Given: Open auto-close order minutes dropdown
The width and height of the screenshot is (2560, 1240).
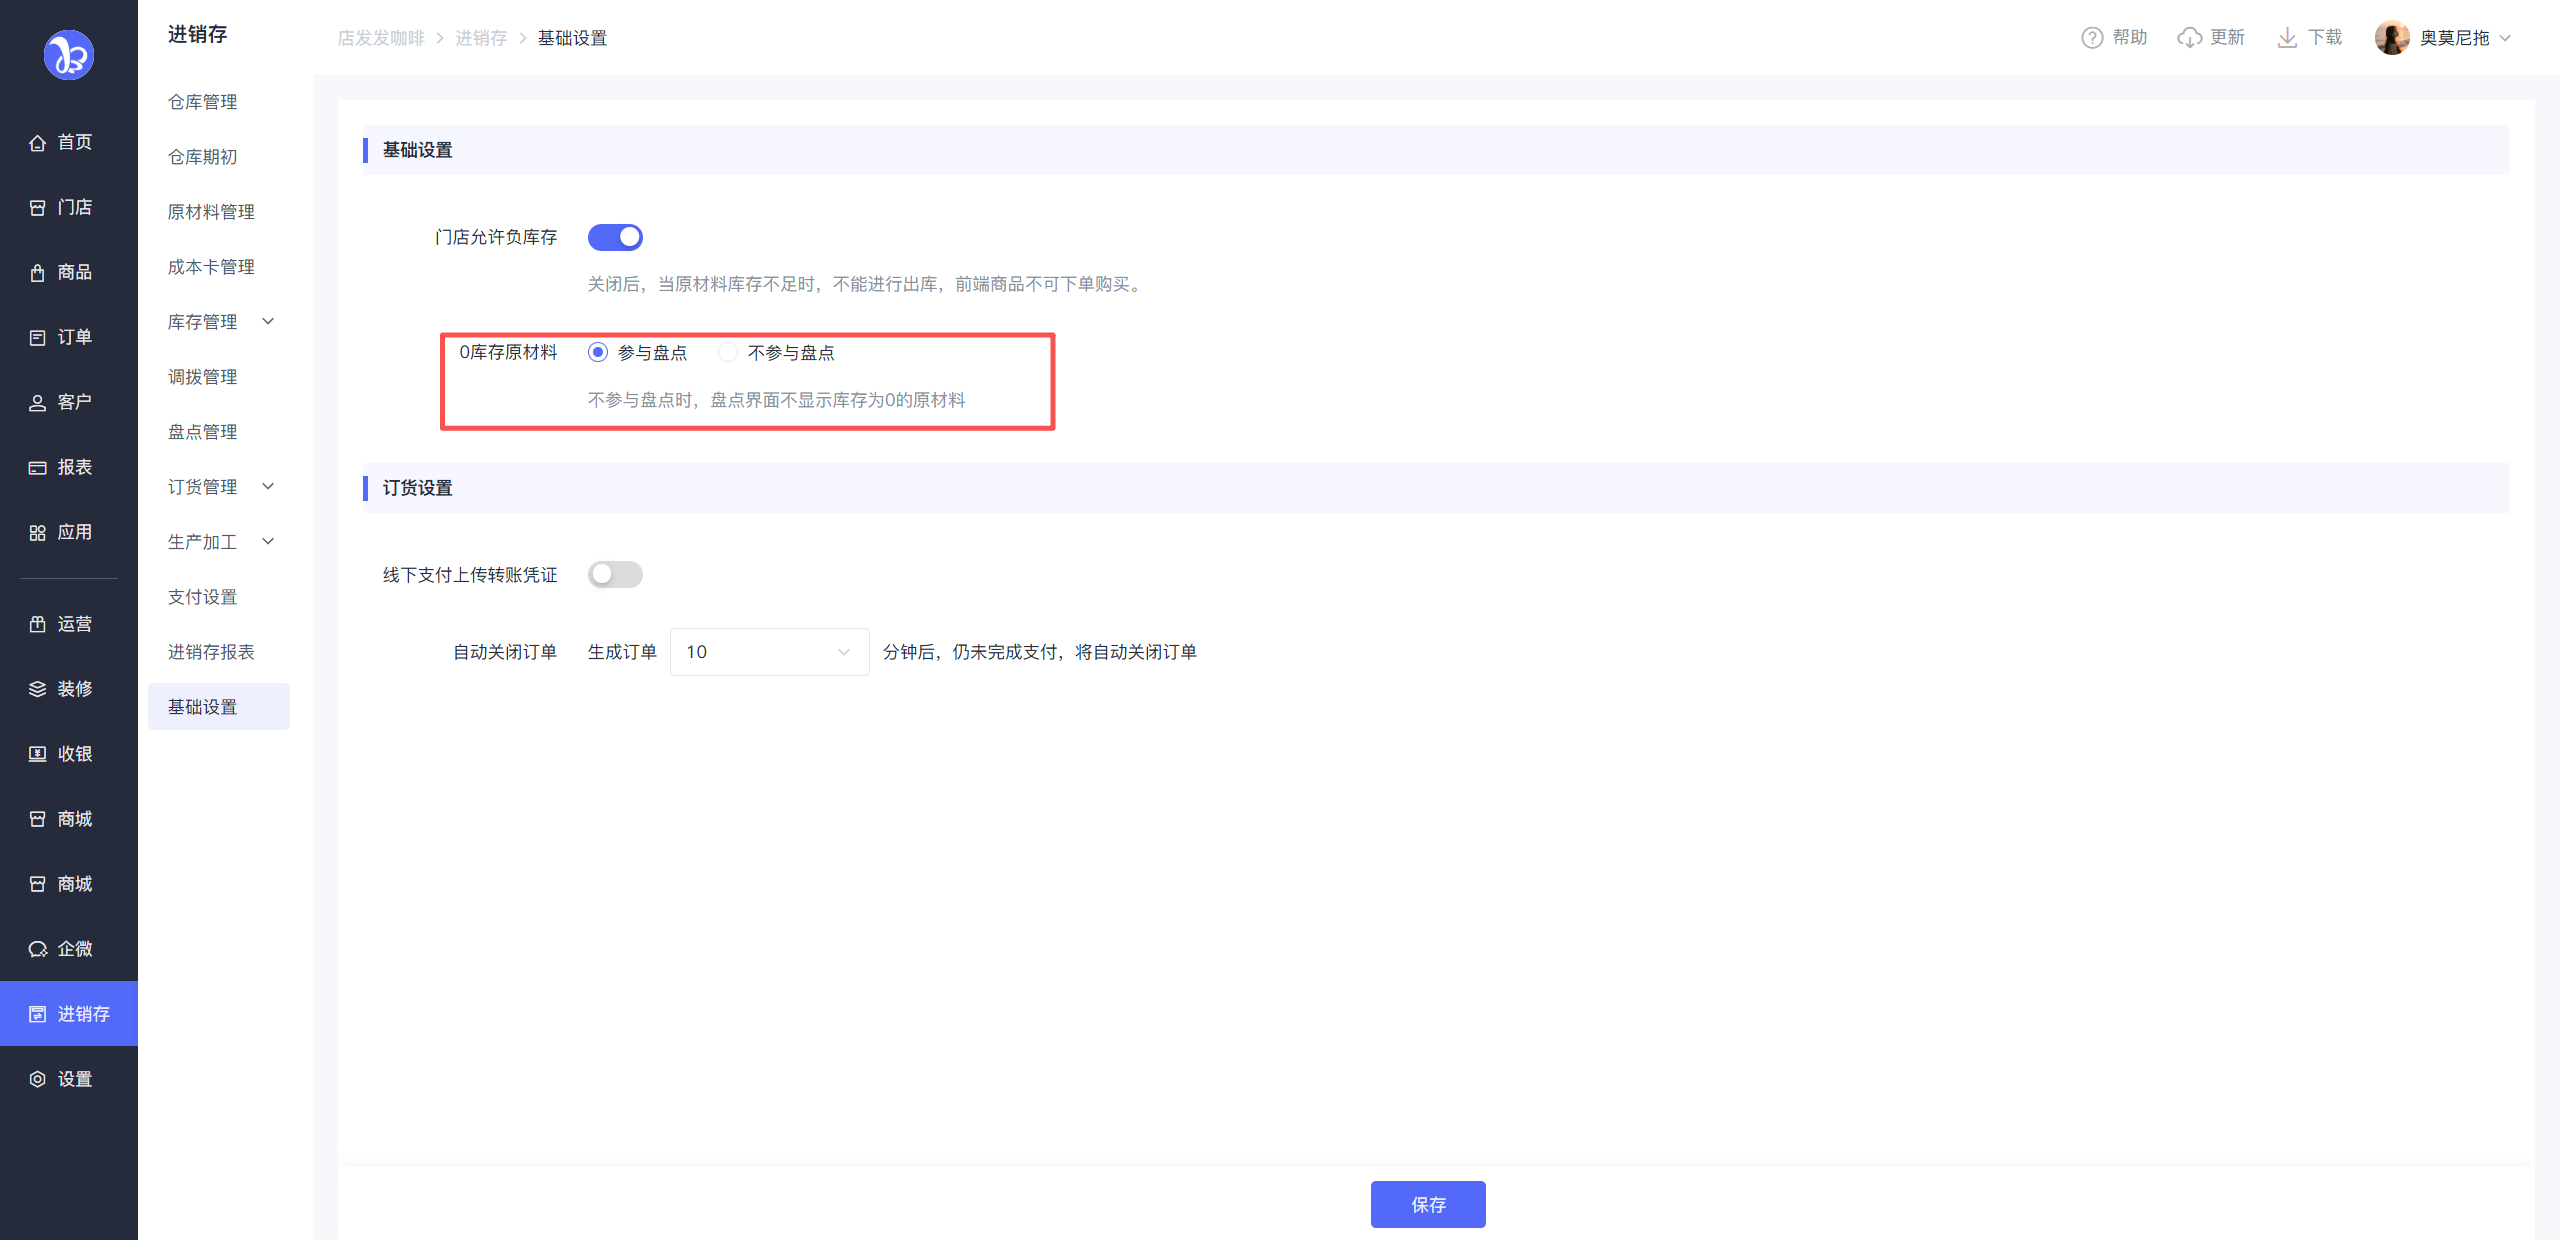Looking at the screenshot, I should click(768, 652).
